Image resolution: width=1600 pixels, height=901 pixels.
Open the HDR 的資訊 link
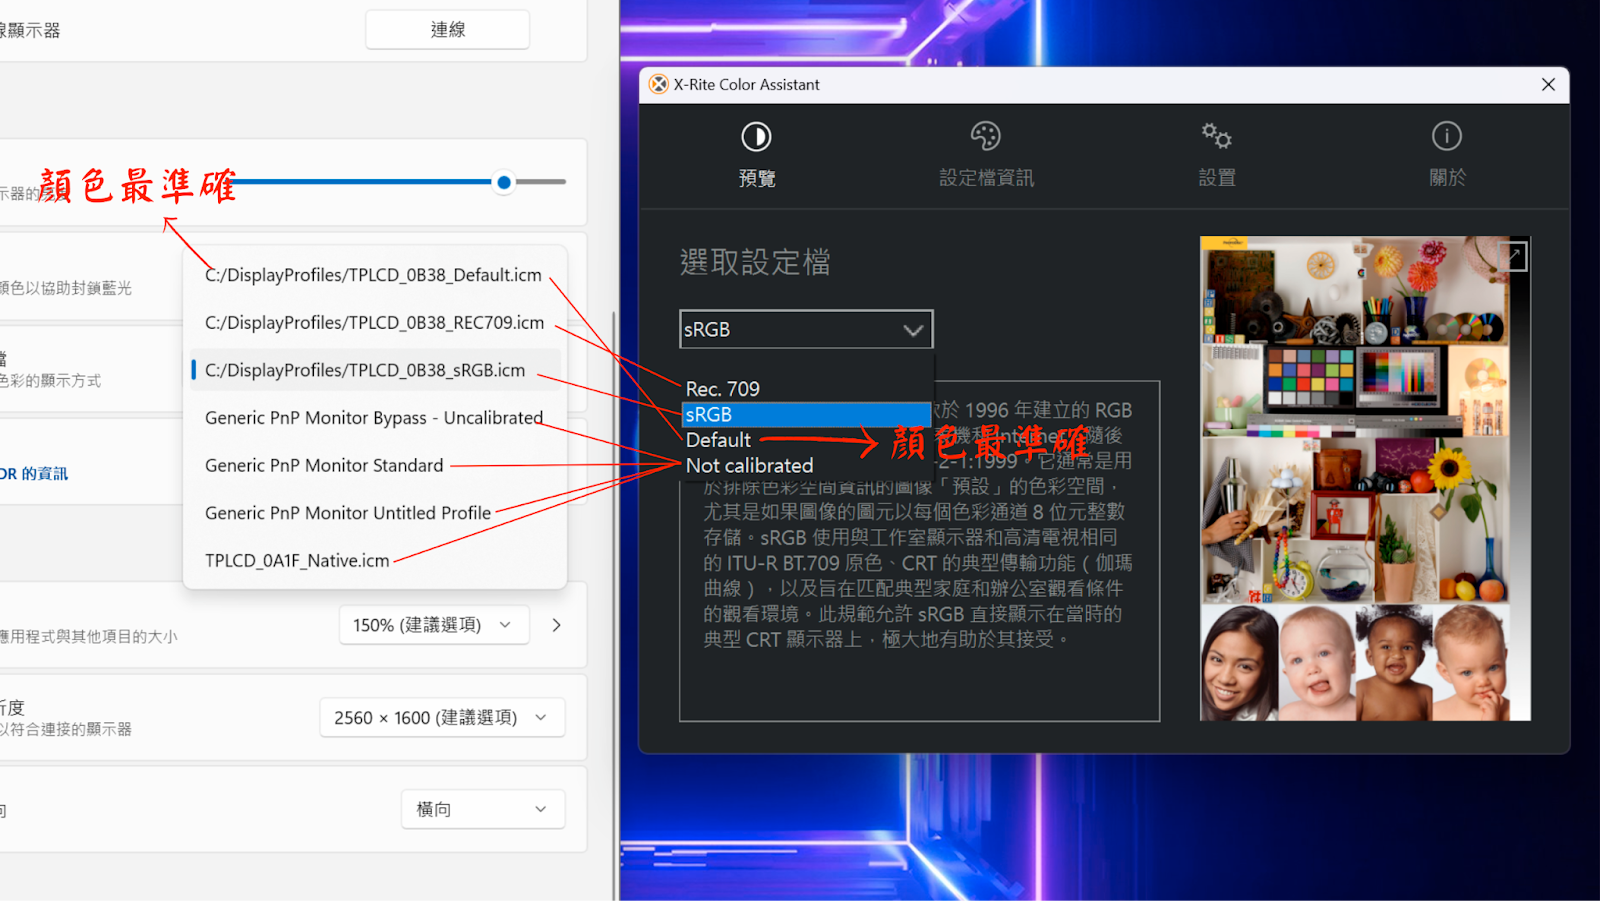pos(34,474)
